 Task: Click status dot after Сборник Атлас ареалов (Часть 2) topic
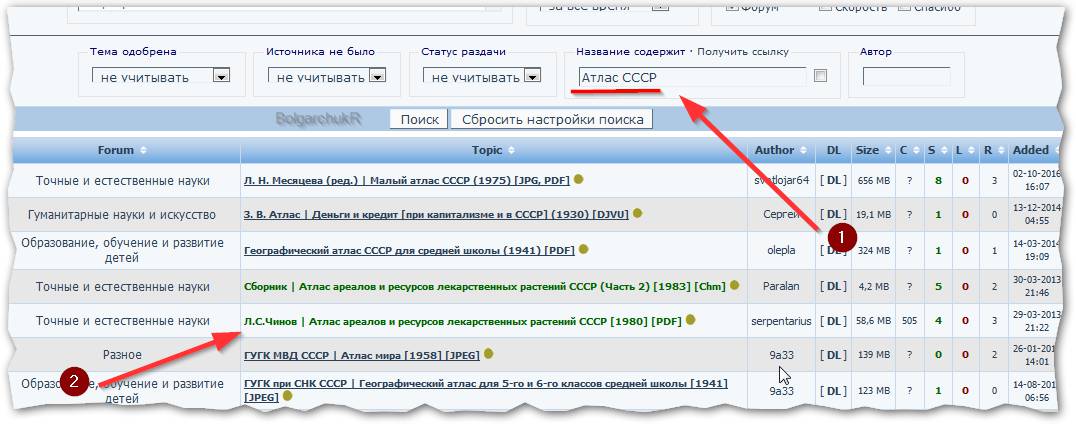point(735,285)
